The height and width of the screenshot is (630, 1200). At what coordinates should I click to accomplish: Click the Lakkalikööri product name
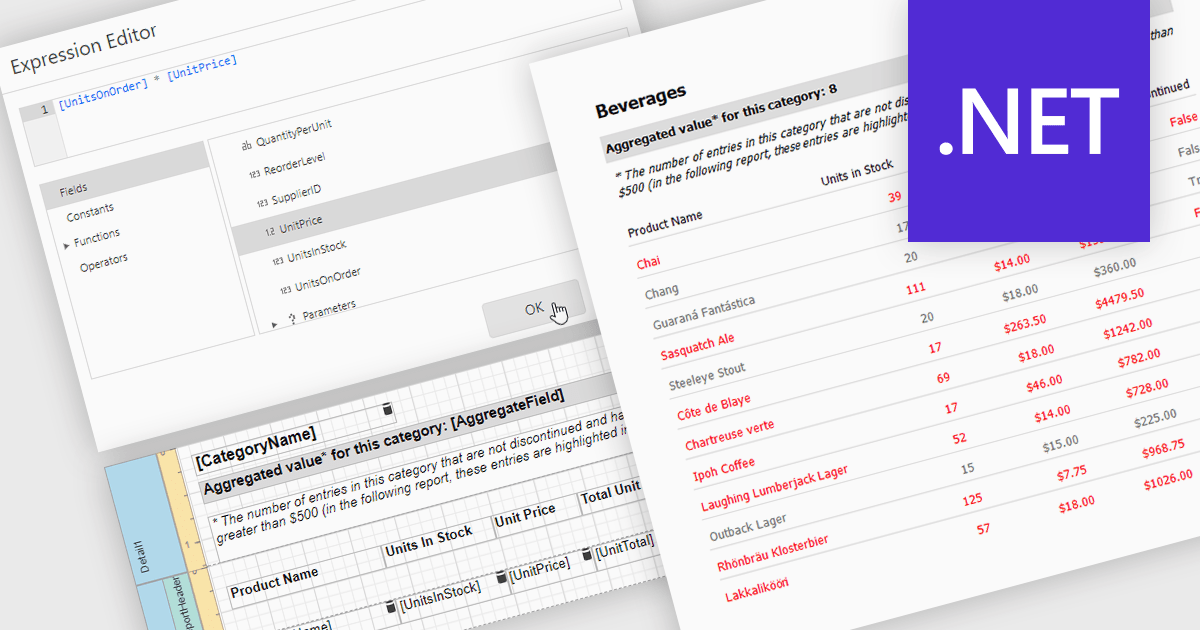click(x=755, y=590)
